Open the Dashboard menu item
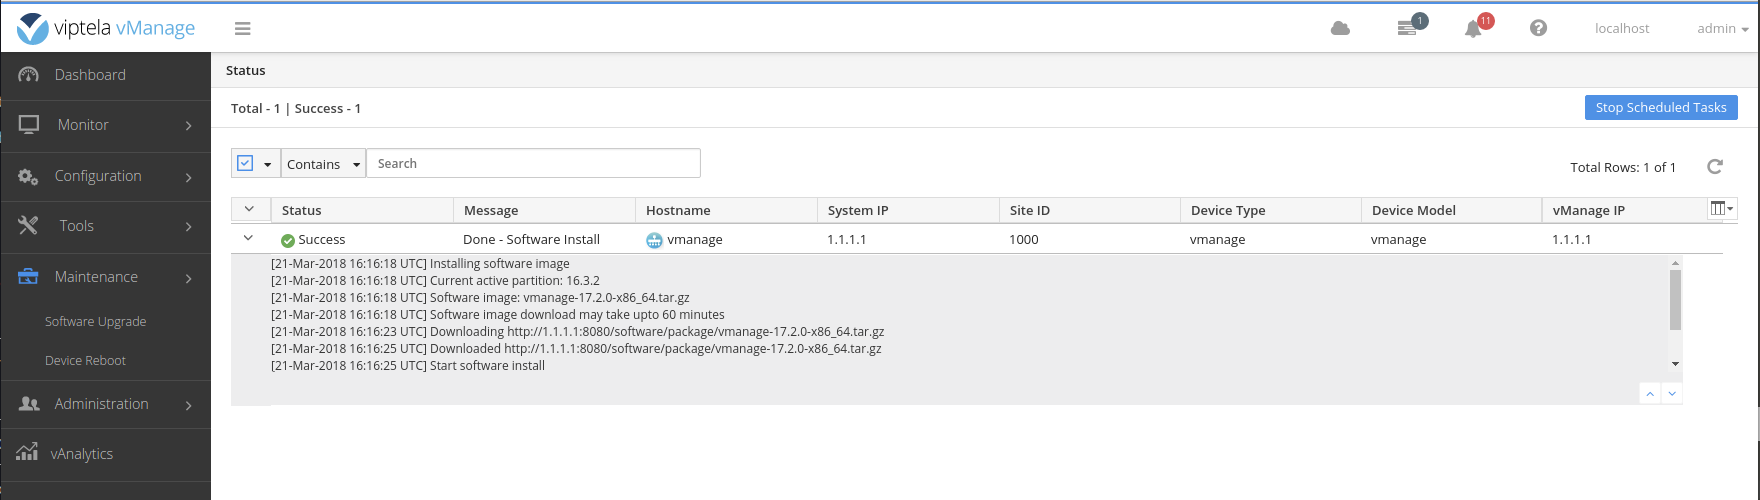 click(x=90, y=75)
